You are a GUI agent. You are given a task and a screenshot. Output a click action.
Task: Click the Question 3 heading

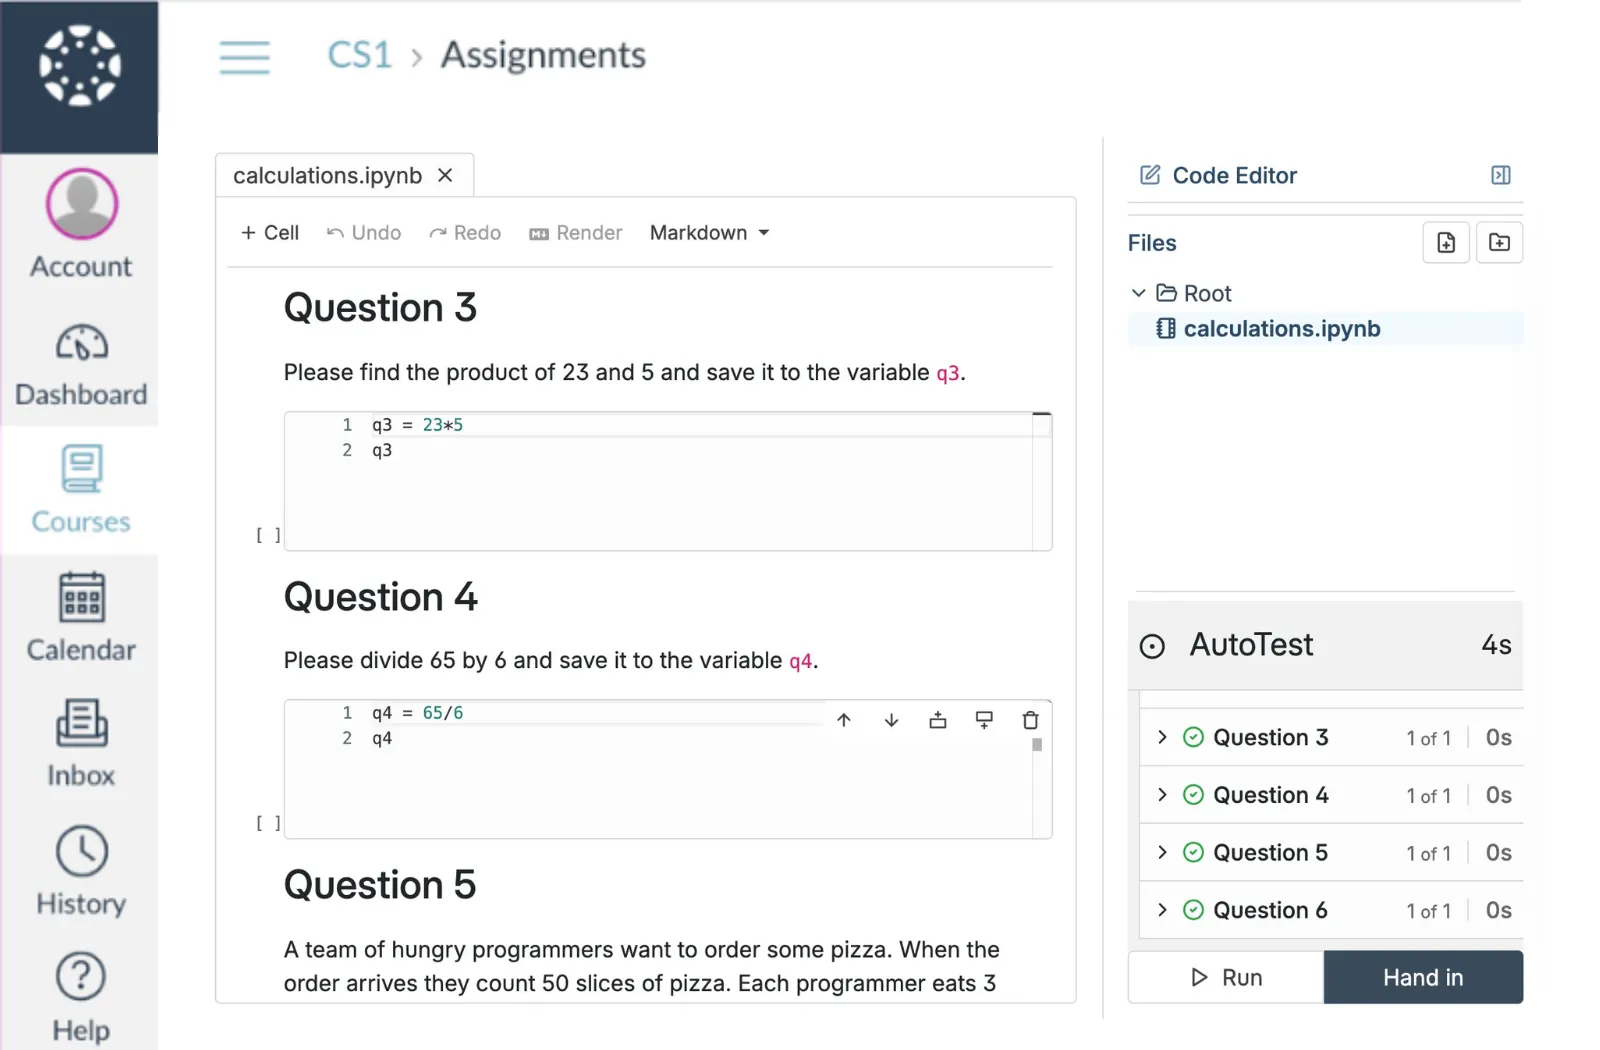380,308
